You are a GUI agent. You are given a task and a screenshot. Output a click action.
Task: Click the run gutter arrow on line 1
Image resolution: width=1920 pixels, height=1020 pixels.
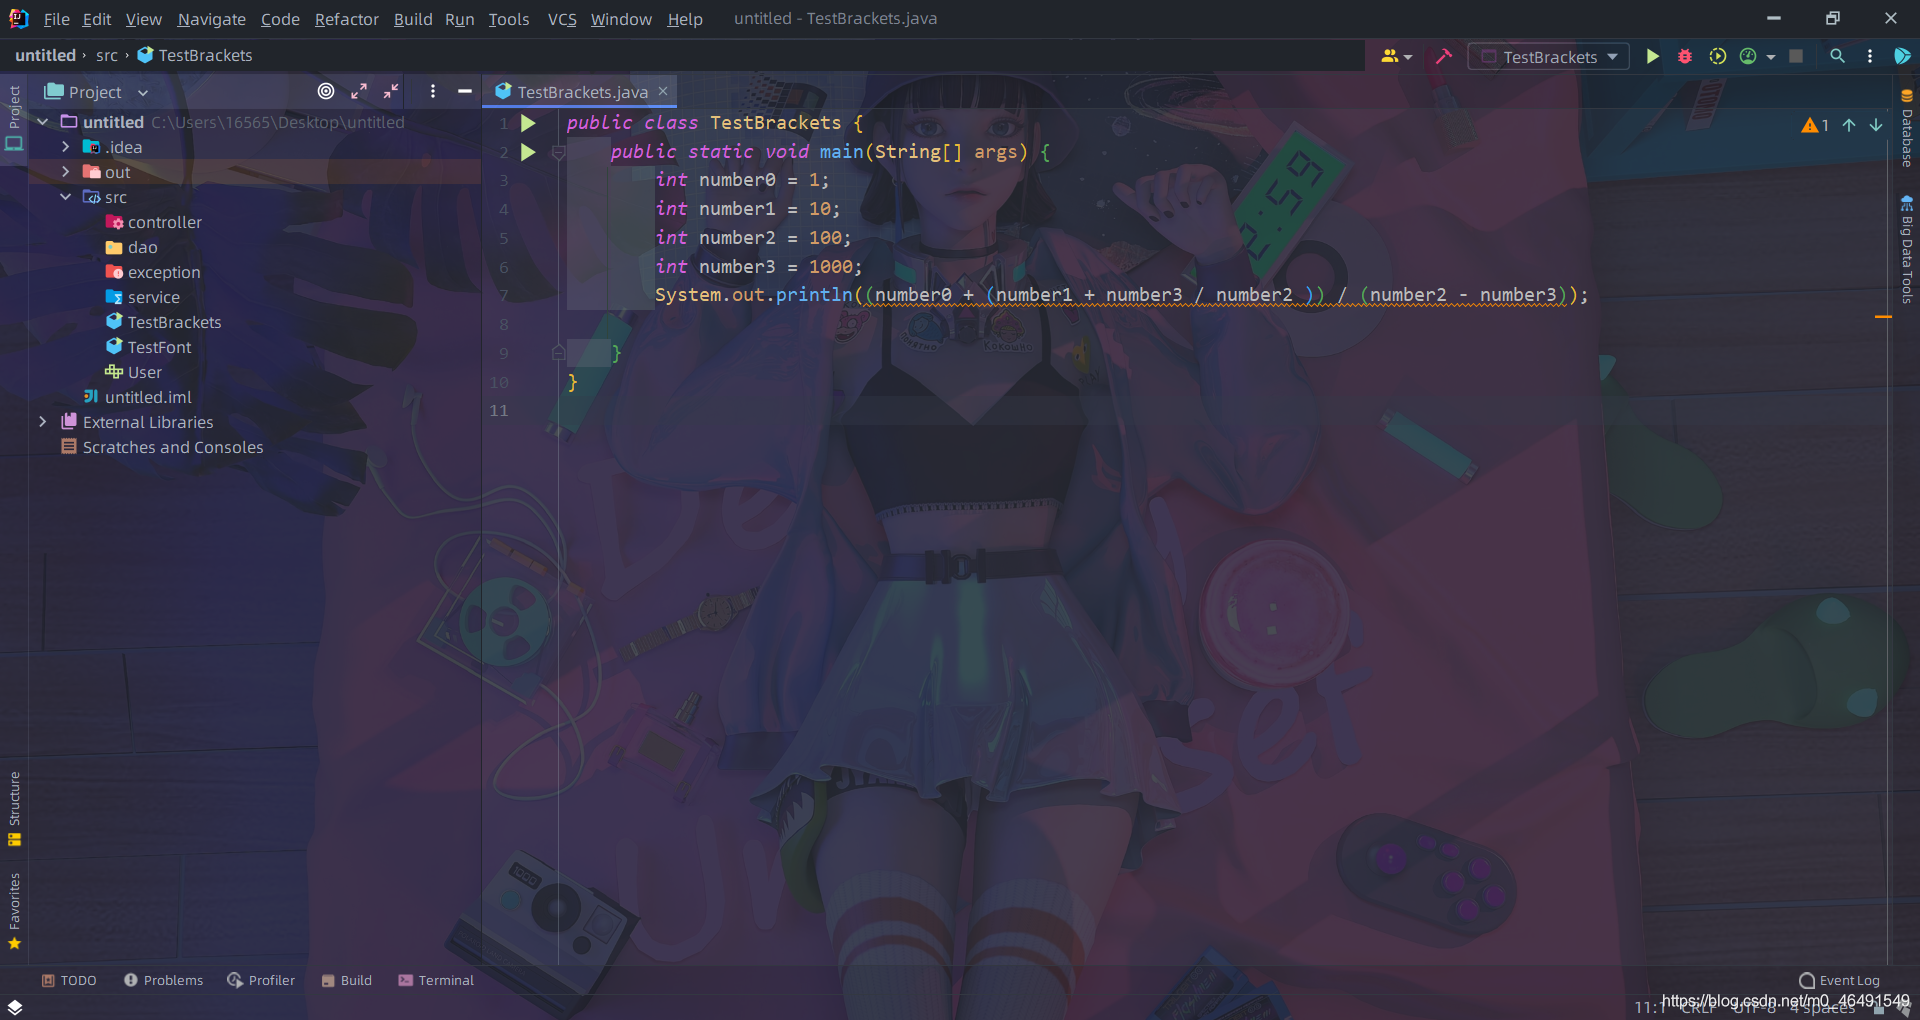pos(528,123)
